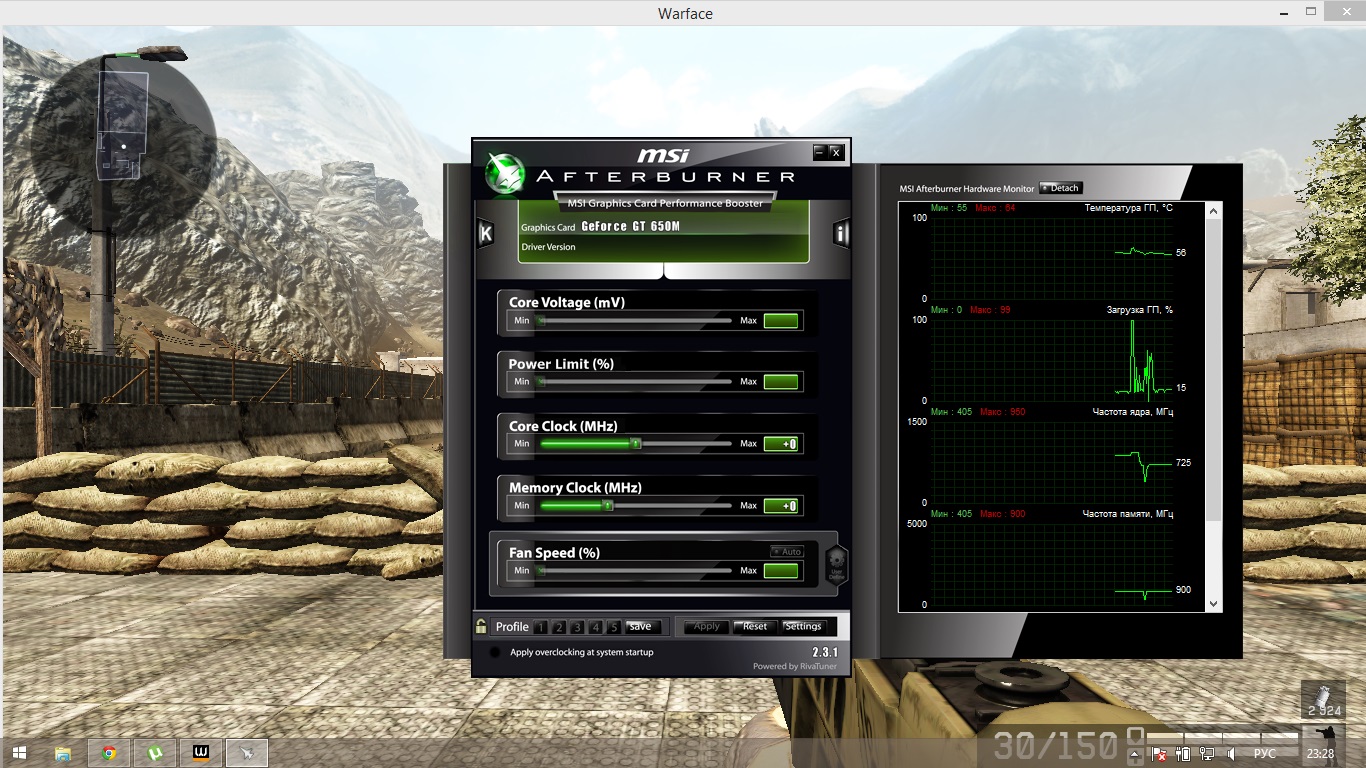
Task: Click the Fan Speed value field
Action: tap(781, 571)
